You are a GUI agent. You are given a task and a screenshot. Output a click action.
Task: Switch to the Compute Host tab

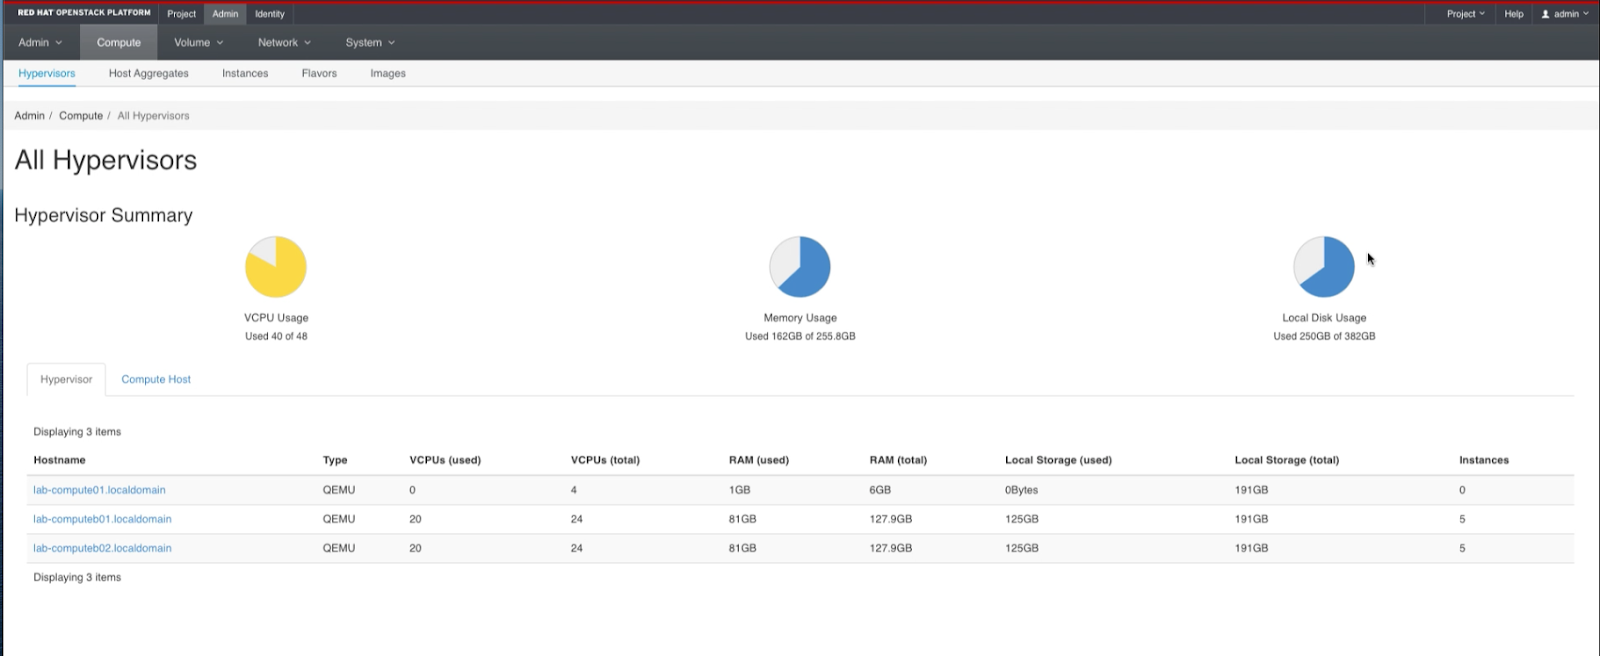[156, 380]
